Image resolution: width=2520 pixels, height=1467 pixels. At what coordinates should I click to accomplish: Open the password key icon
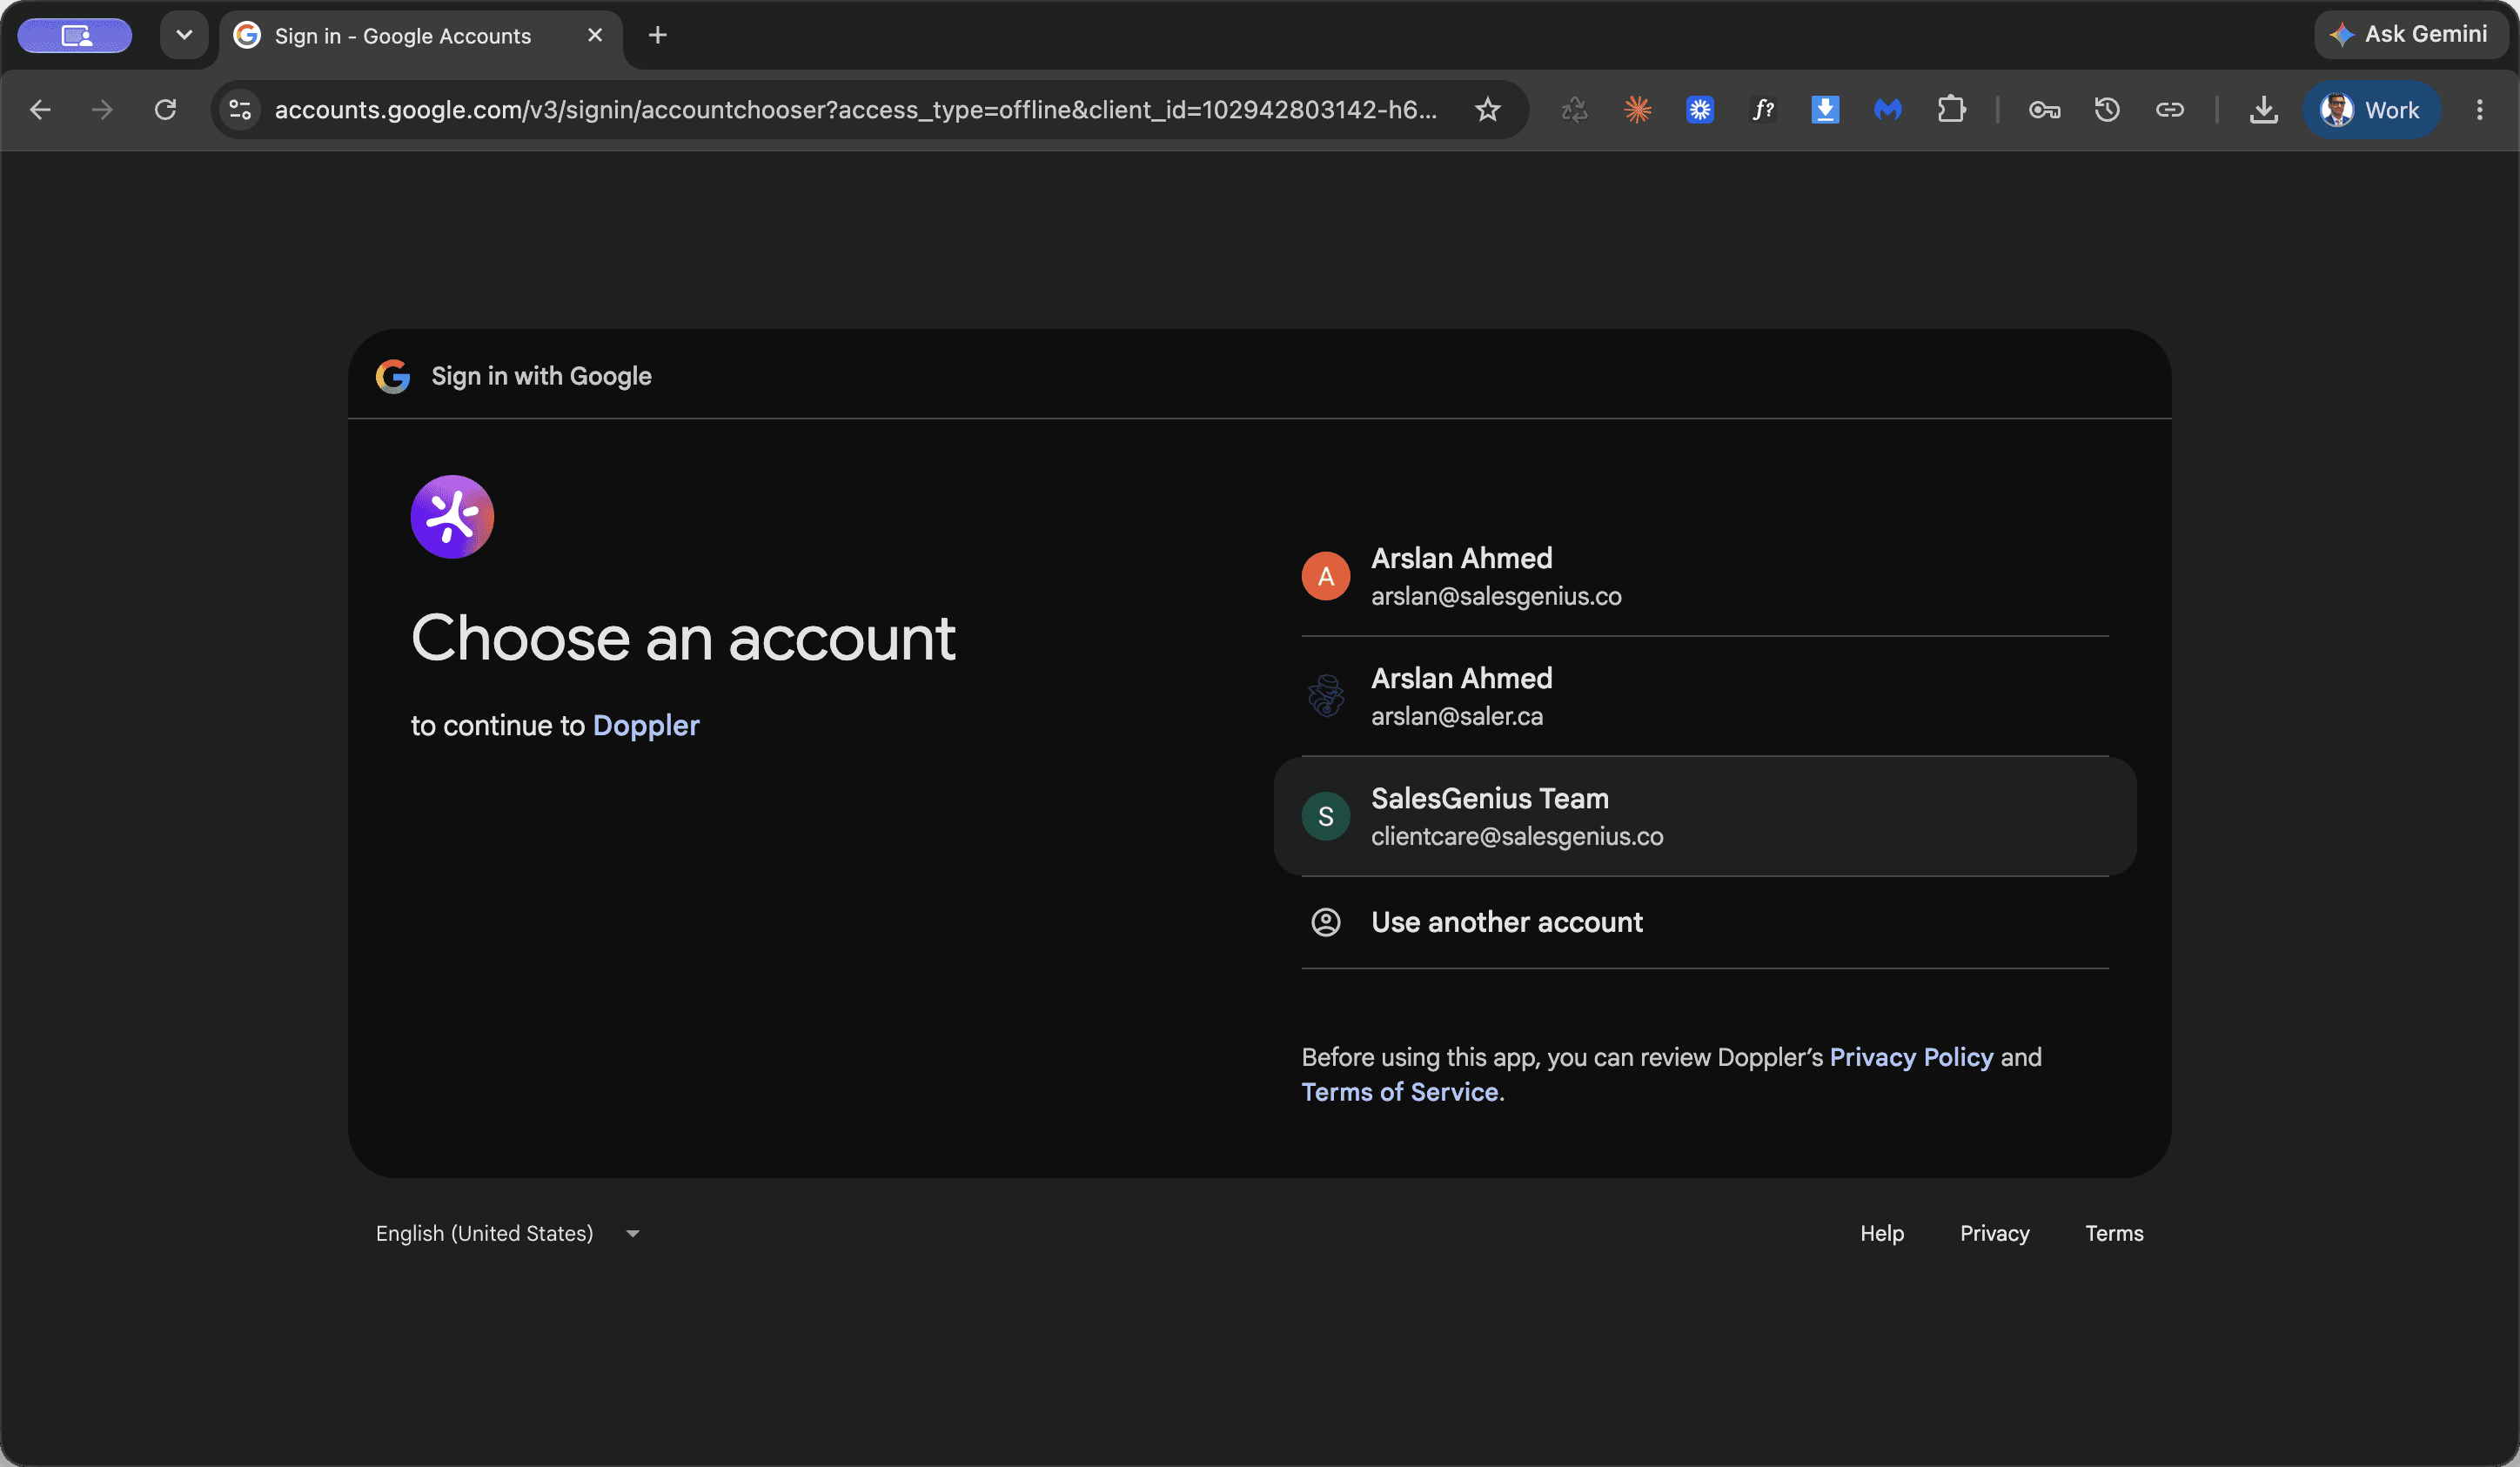pyautogui.click(x=2044, y=110)
